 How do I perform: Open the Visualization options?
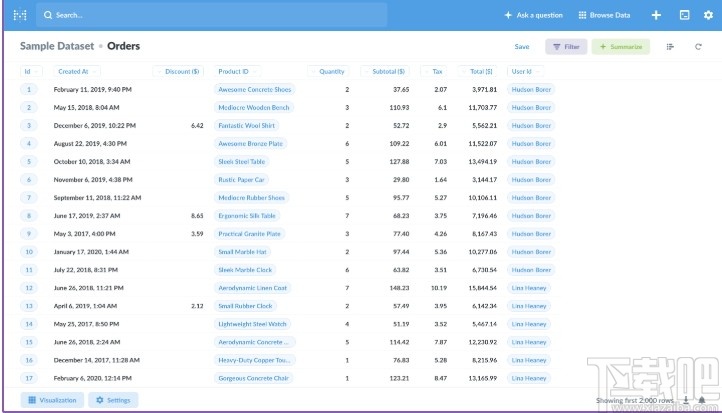coord(52,400)
